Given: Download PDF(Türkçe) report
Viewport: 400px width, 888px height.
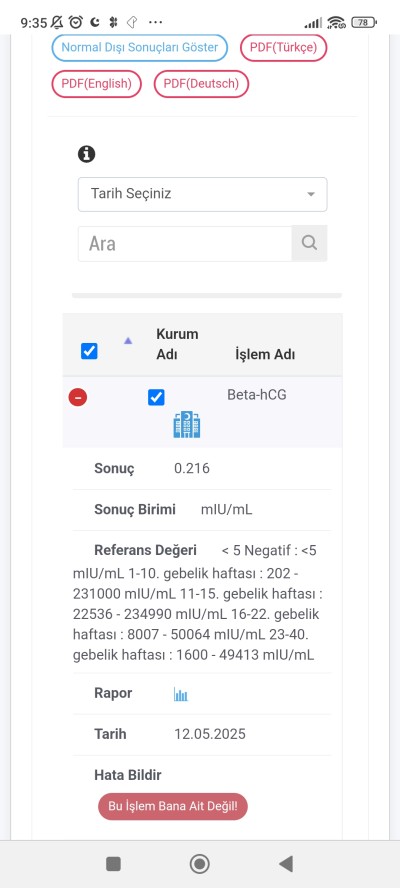Looking at the screenshot, I should [284, 48].
